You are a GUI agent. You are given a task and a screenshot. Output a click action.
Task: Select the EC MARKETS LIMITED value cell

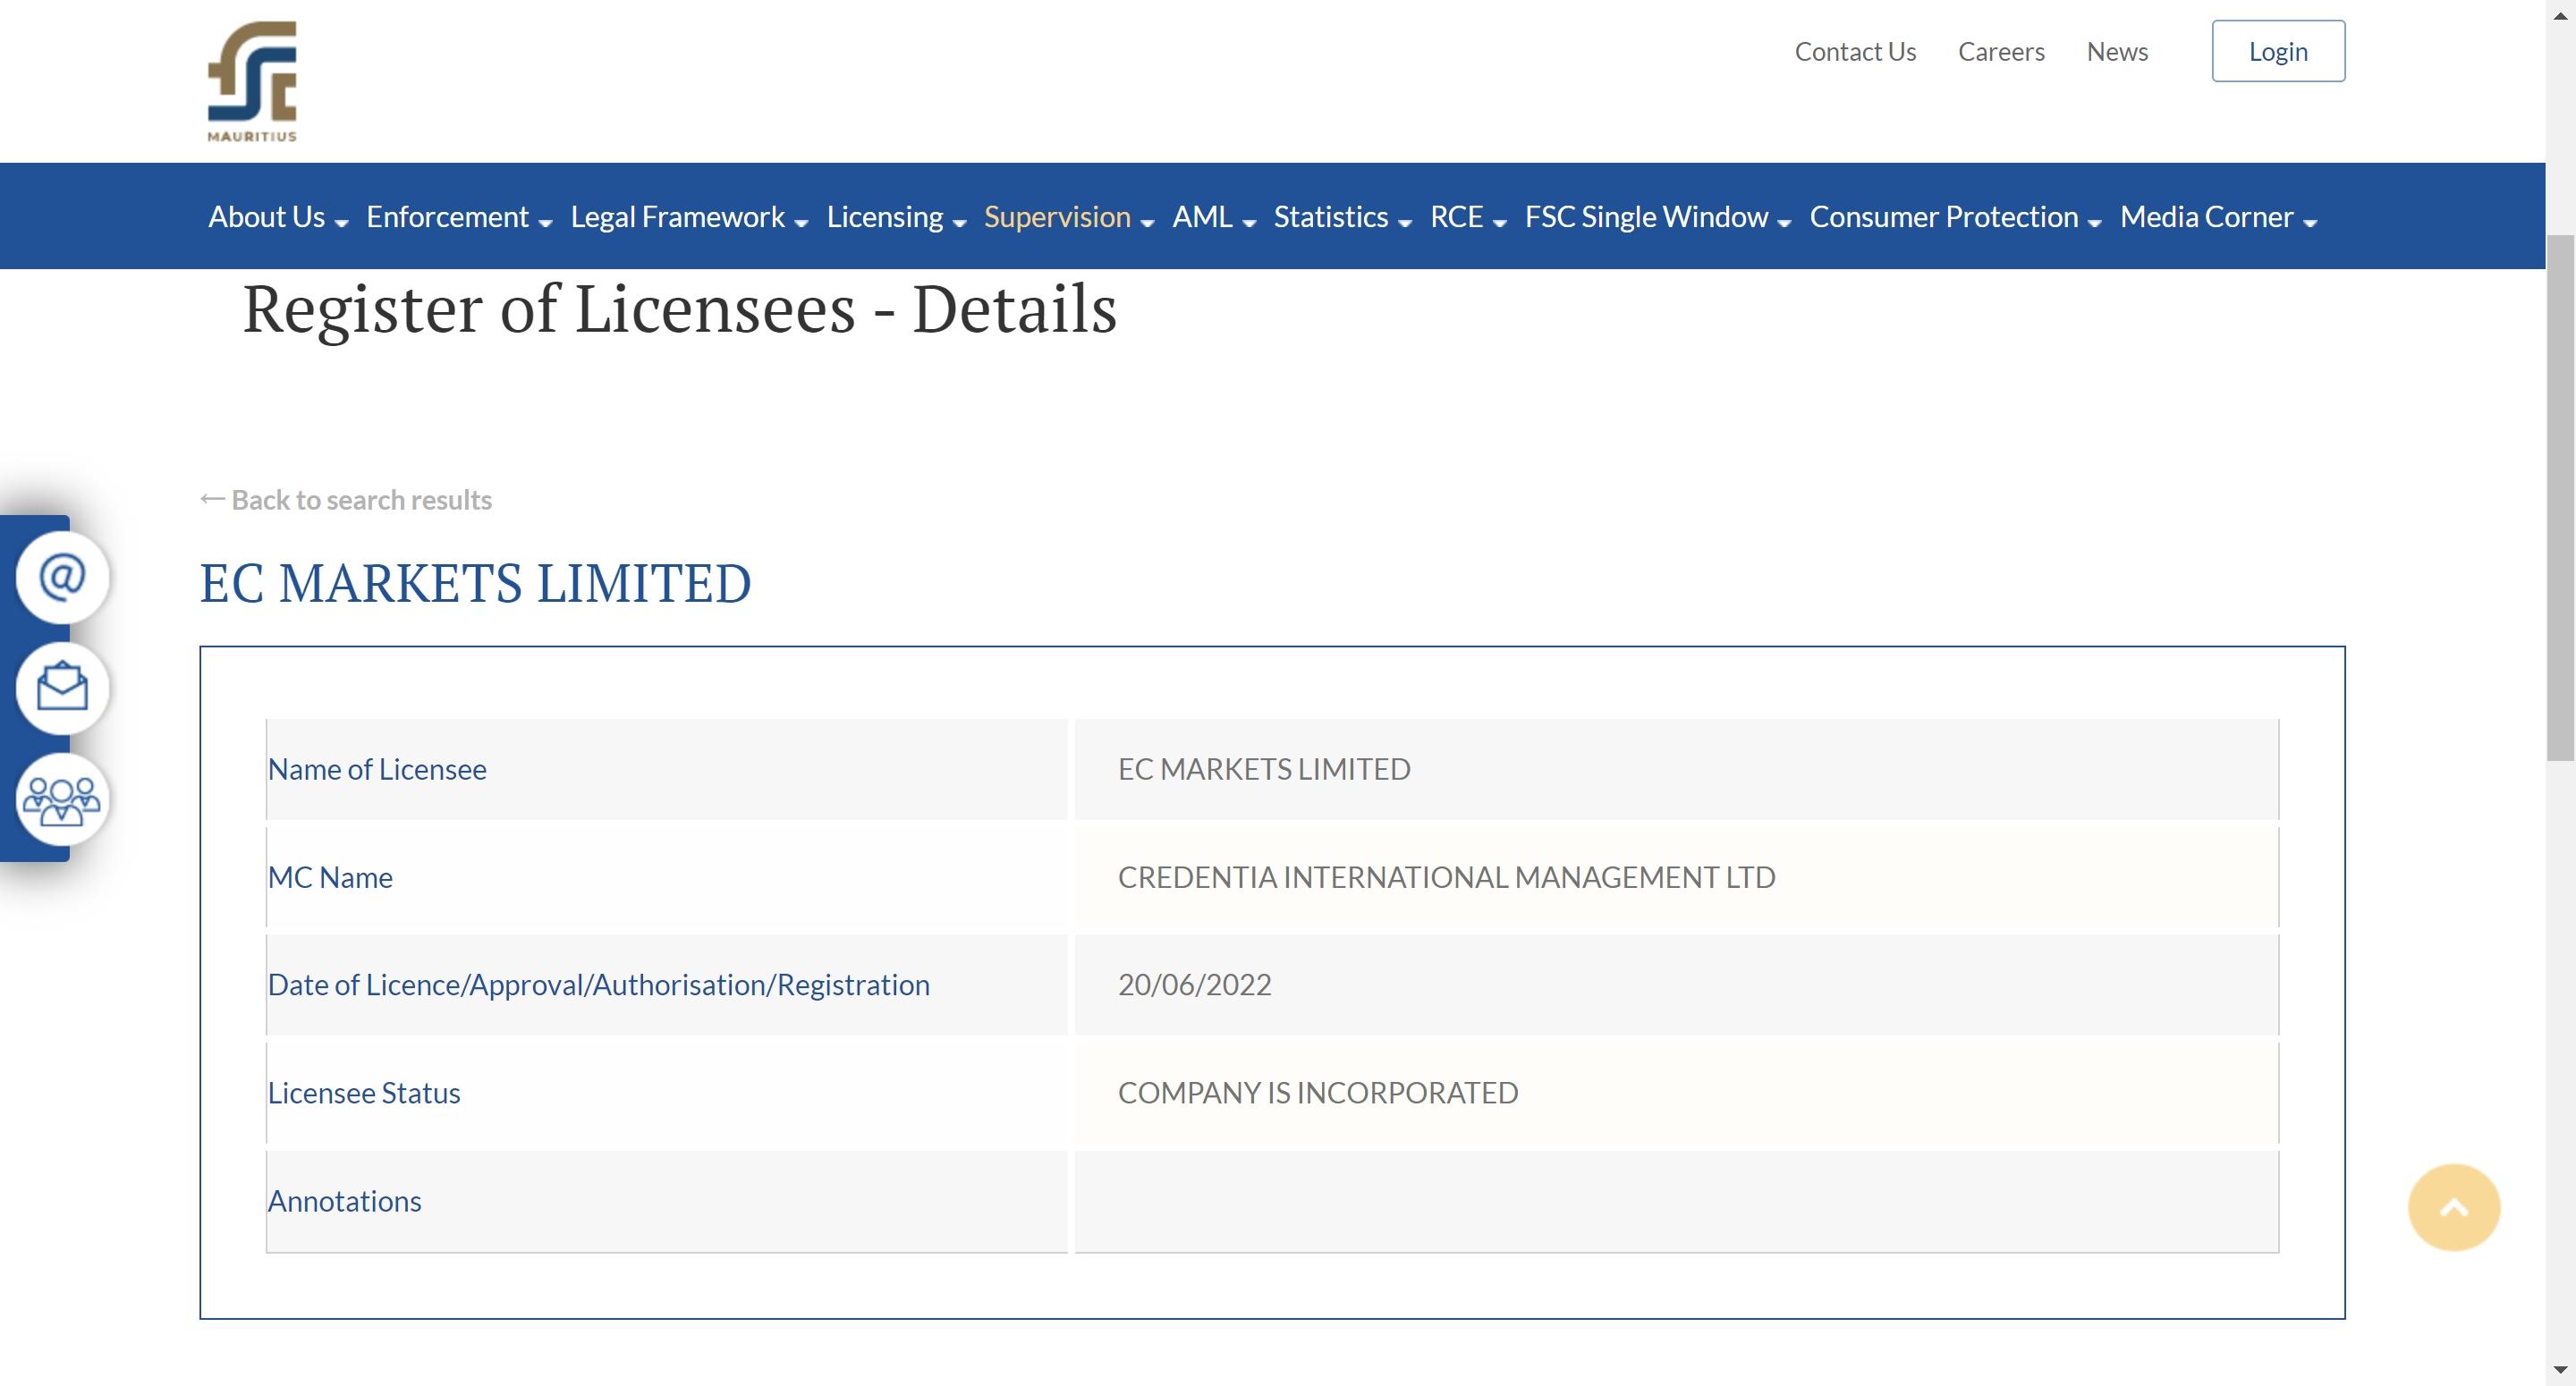pos(1676,769)
